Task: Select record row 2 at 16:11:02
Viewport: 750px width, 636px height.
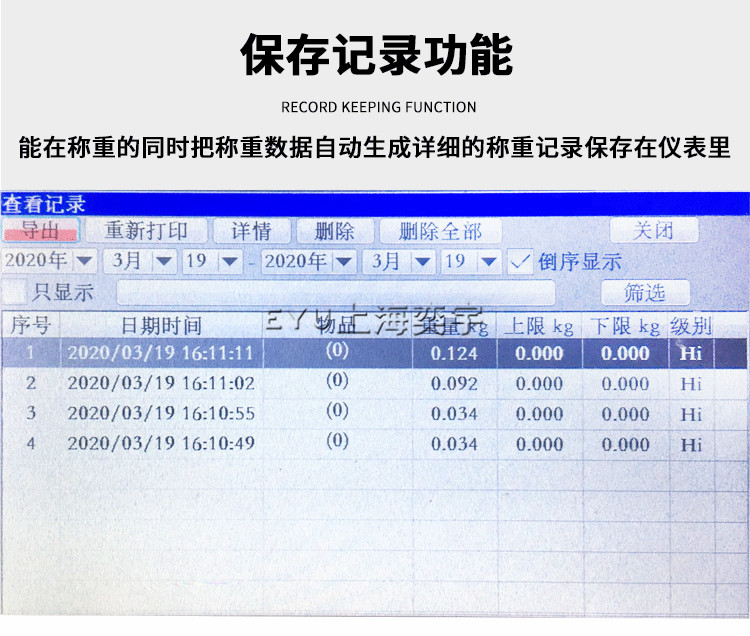Action: point(160,383)
